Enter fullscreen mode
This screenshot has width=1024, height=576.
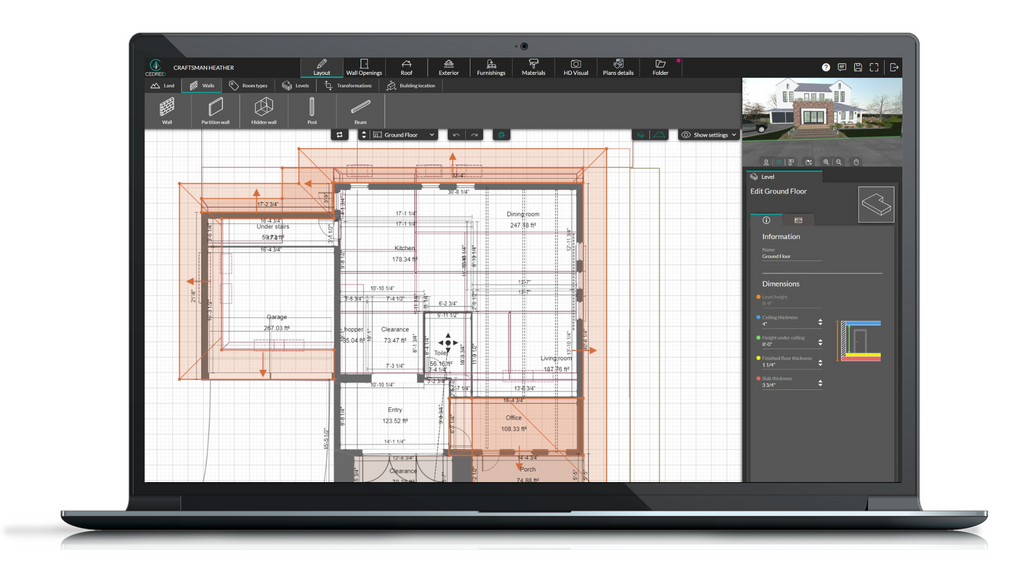[x=874, y=67]
